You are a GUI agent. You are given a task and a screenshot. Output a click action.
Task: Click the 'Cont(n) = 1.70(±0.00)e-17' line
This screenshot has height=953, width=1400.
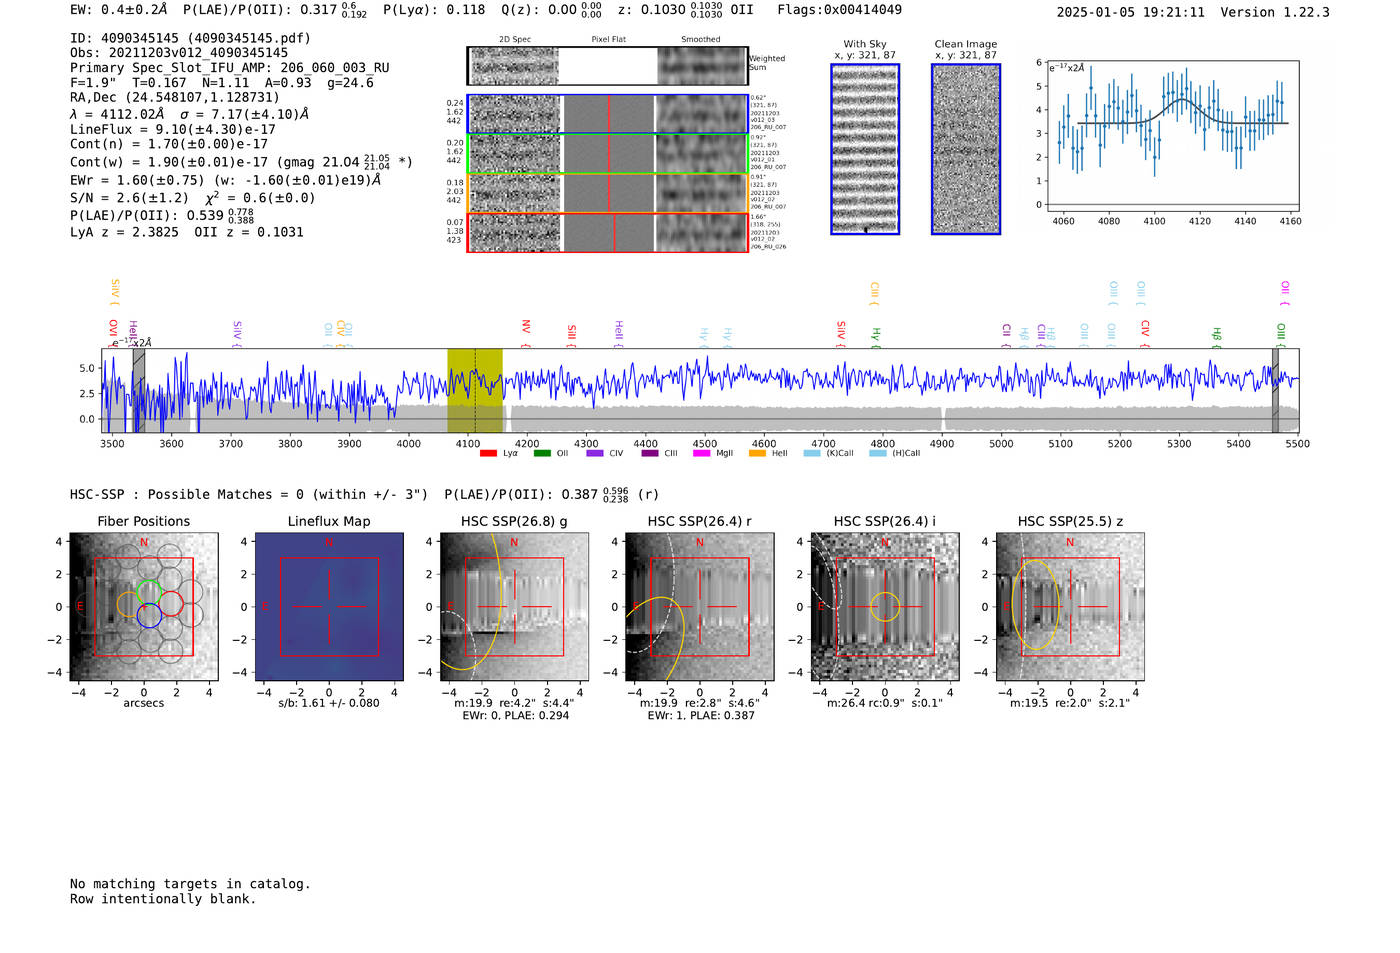(x=169, y=144)
